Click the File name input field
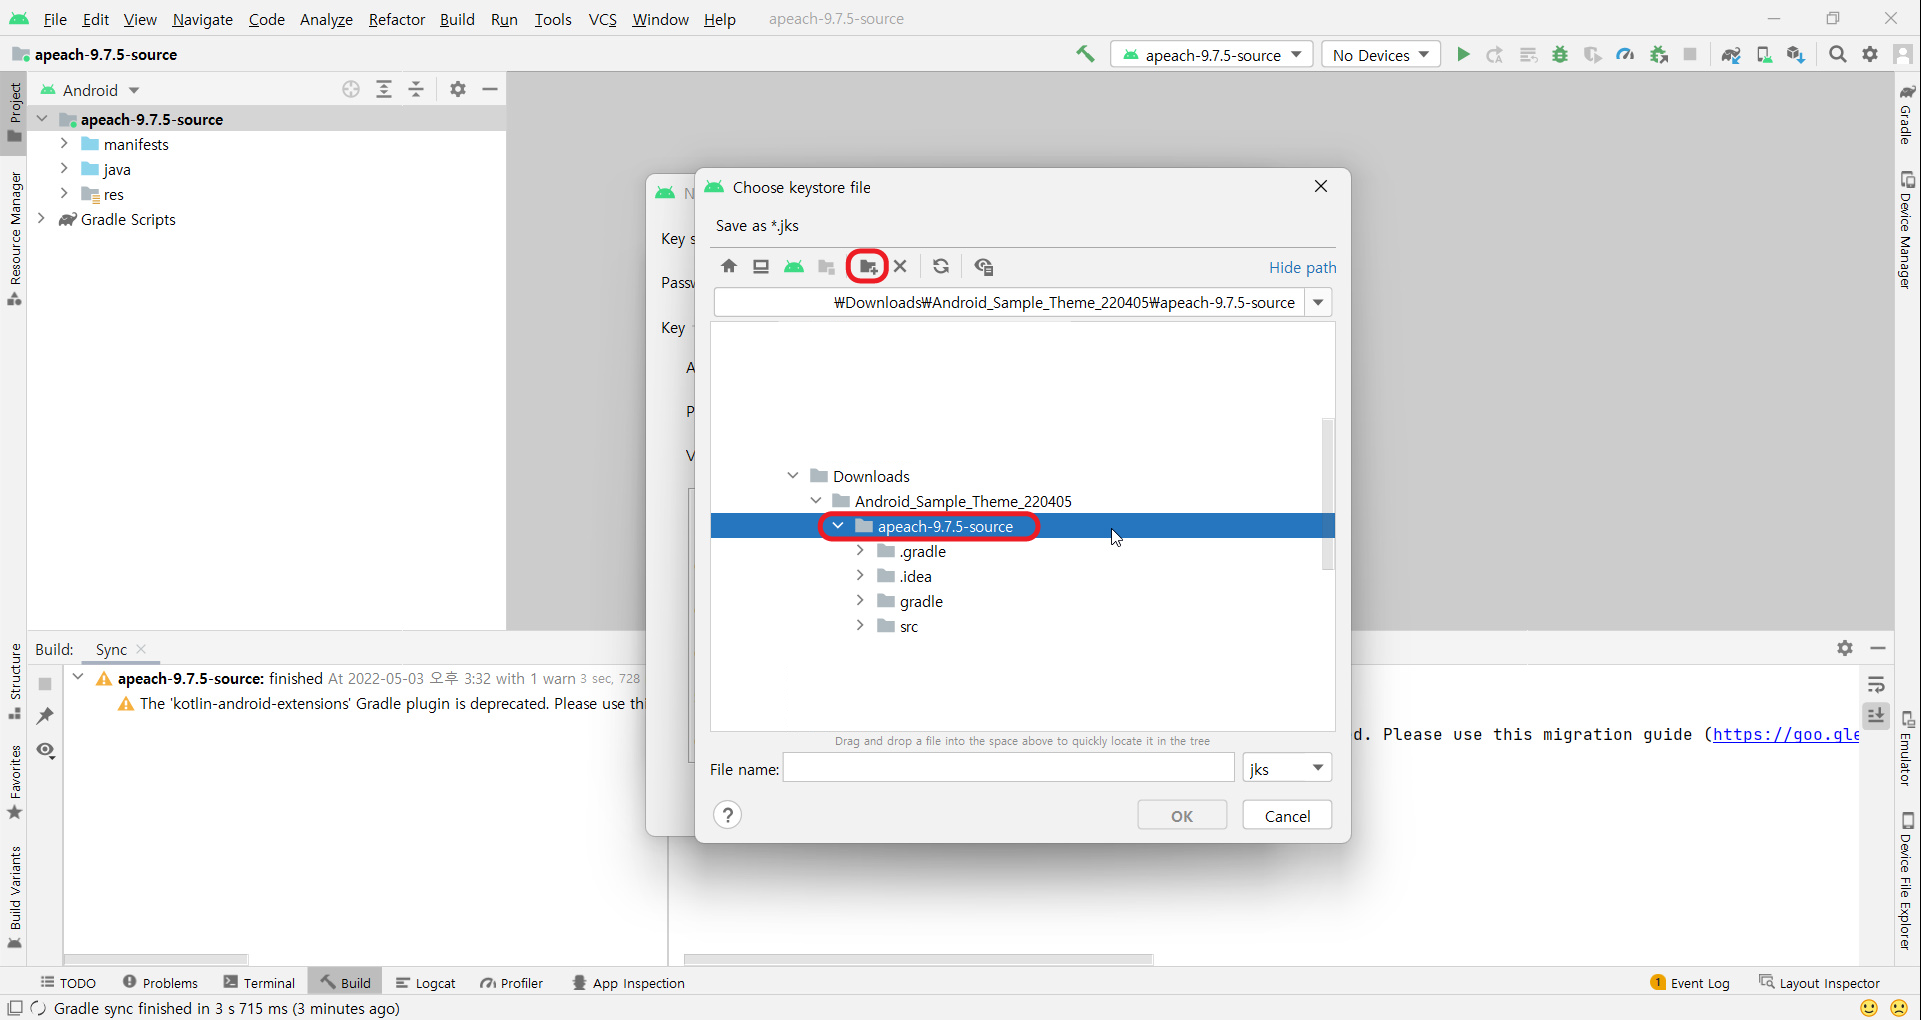This screenshot has width=1921, height=1020. 1008,768
